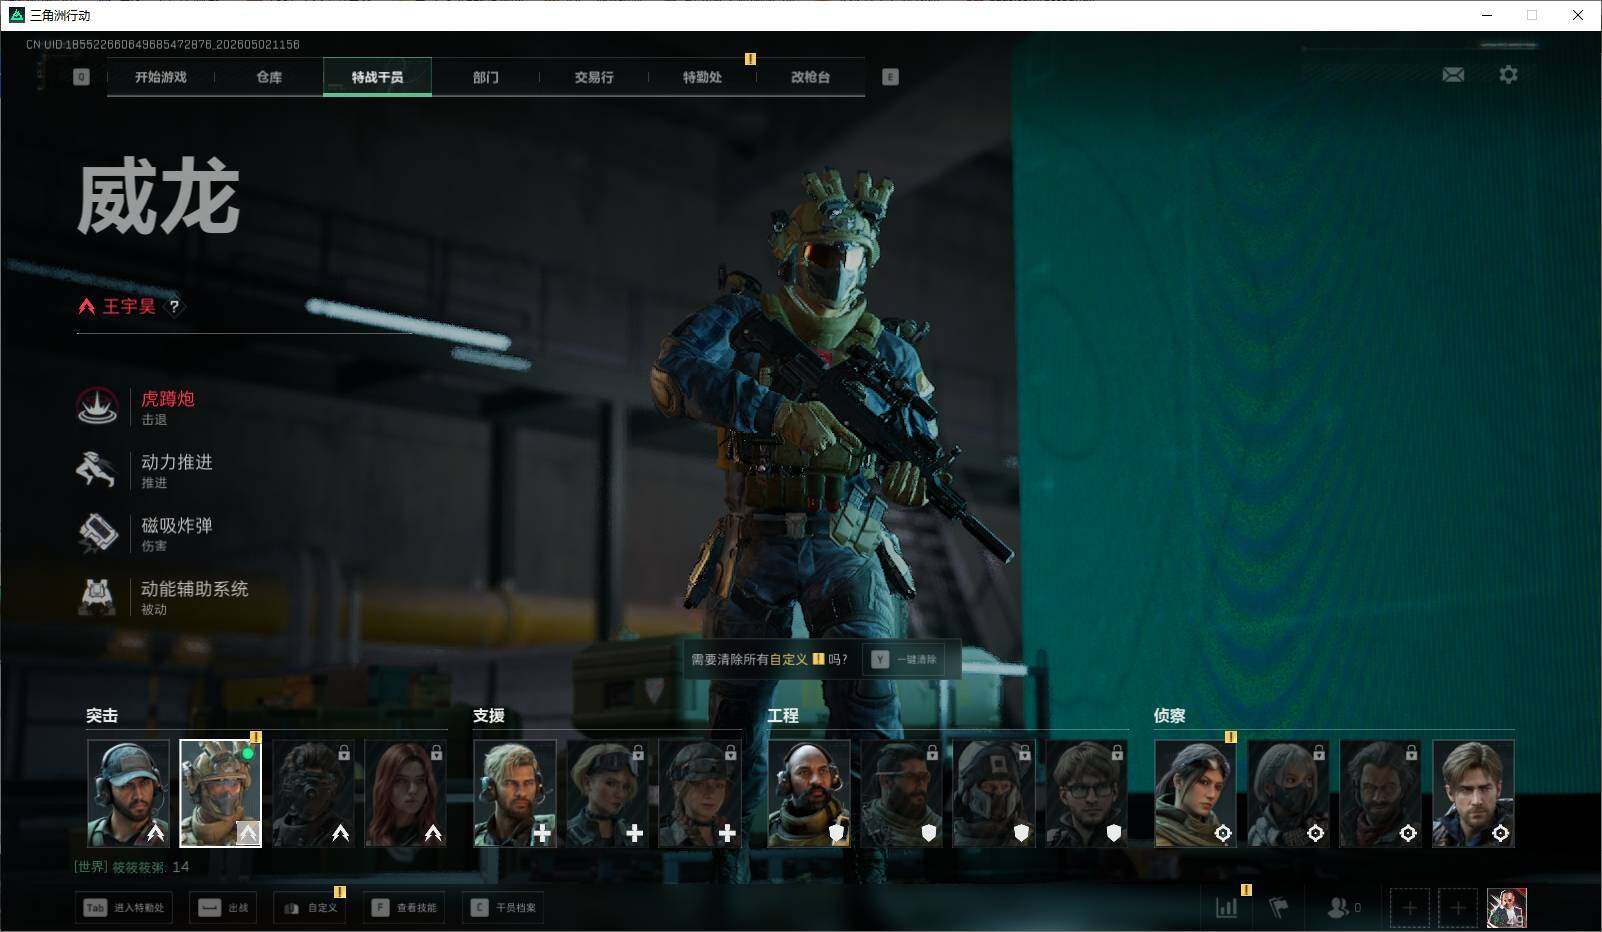Select the 动能辅助系统 passive skill icon
Viewport: 1602px width, 932px height.
[x=98, y=597]
